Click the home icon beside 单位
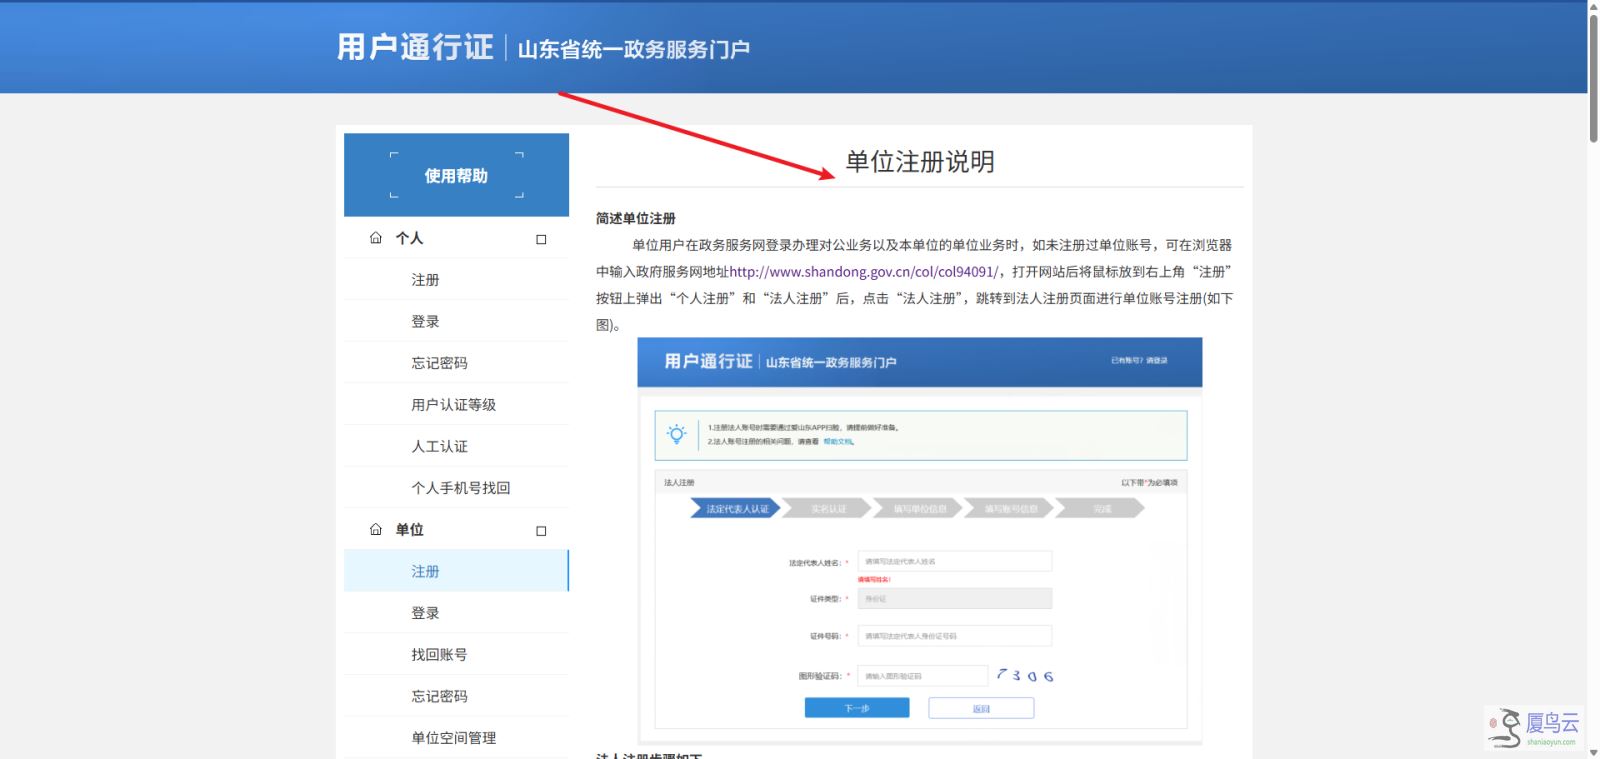The height and width of the screenshot is (759, 1600). [376, 530]
